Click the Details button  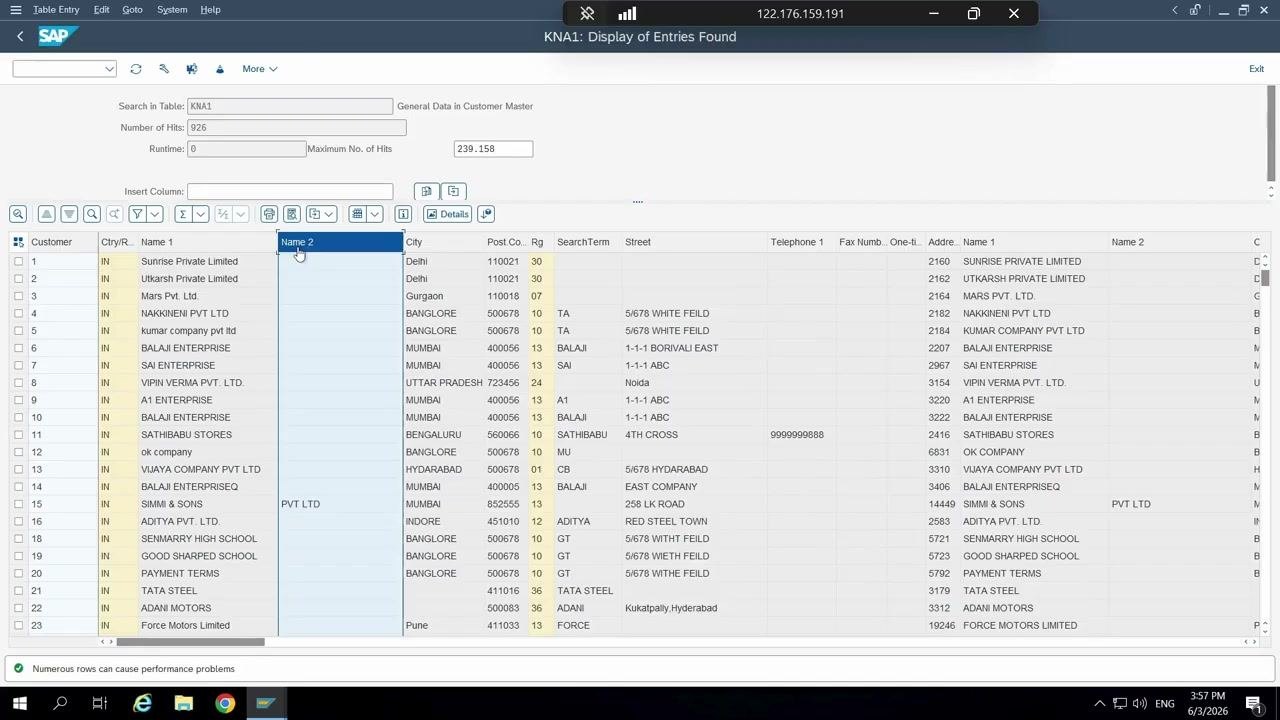pyautogui.click(x=446, y=214)
